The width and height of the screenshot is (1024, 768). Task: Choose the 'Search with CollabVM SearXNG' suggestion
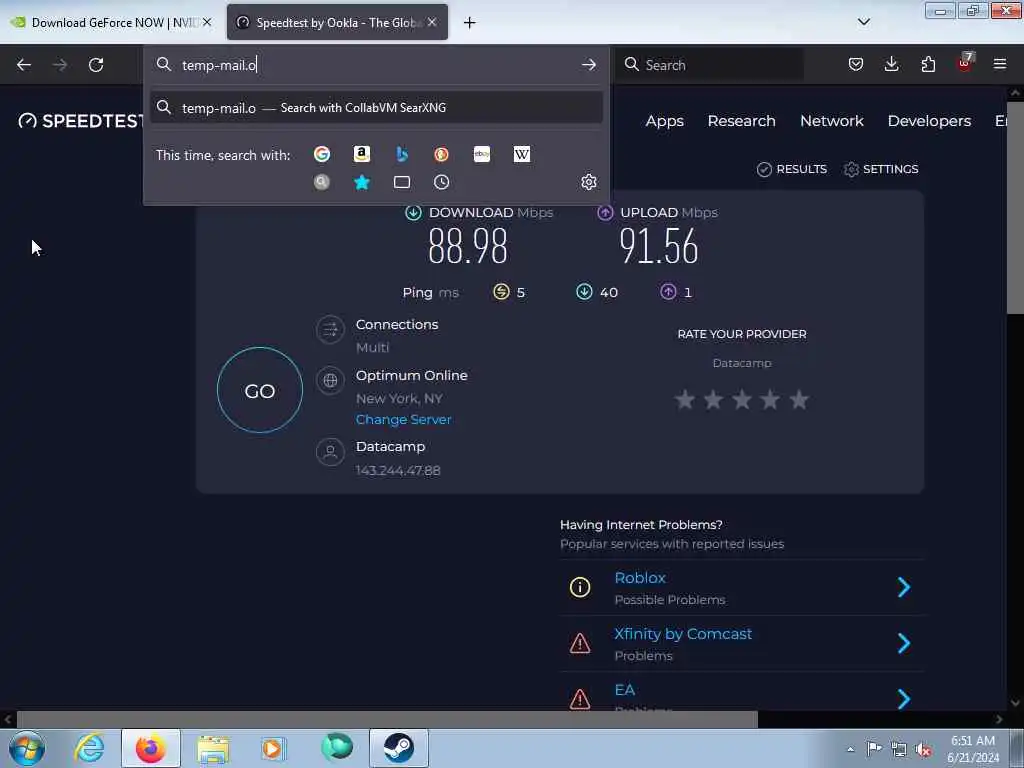tap(376, 108)
